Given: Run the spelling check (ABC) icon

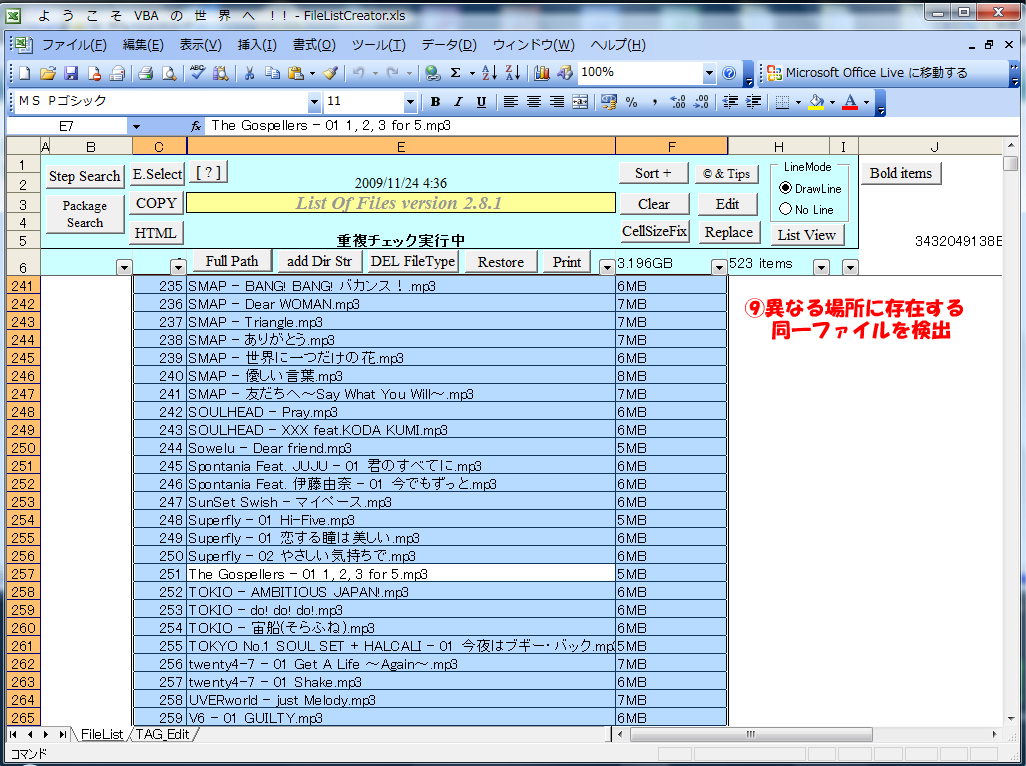Looking at the screenshot, I should tap(197, 73).
